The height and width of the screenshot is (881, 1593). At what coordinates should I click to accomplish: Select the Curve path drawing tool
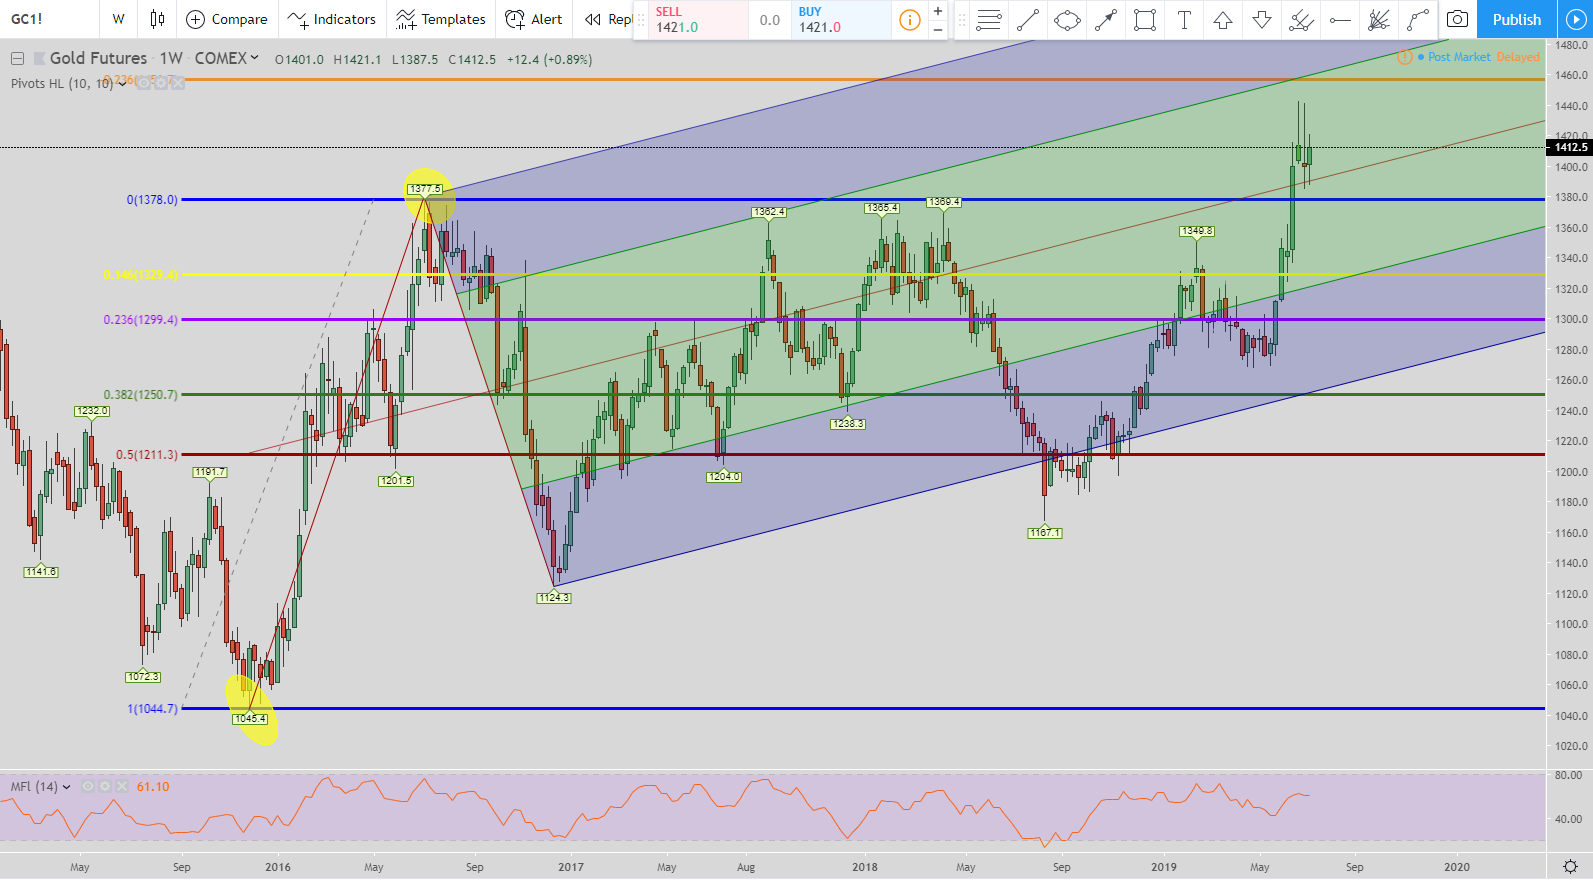pos(1418,19)
